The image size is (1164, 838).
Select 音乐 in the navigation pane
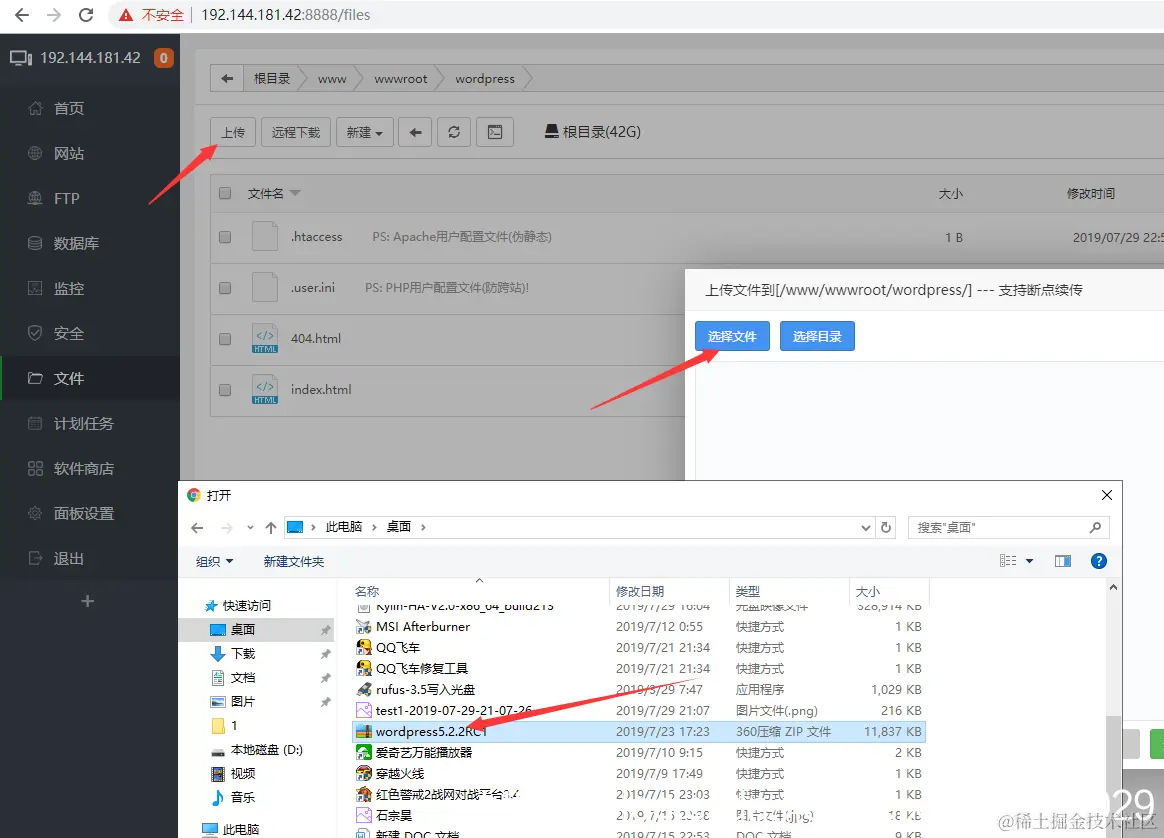point(234,797)
